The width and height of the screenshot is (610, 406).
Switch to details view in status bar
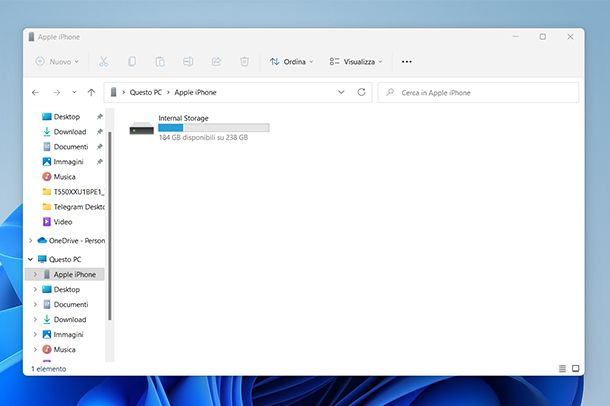(x=562, y=368)
